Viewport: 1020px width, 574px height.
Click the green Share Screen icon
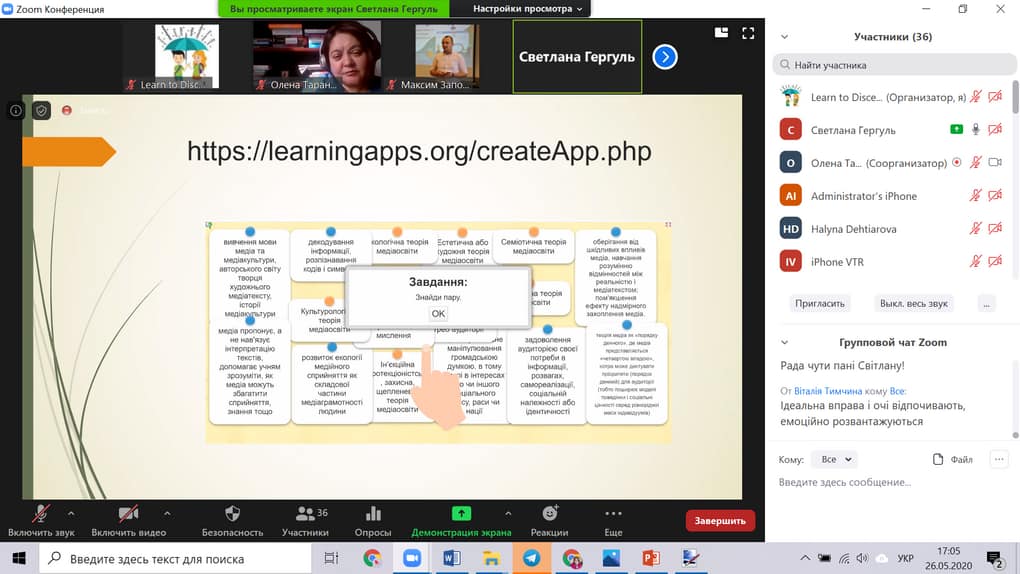(x=461, y=513)
